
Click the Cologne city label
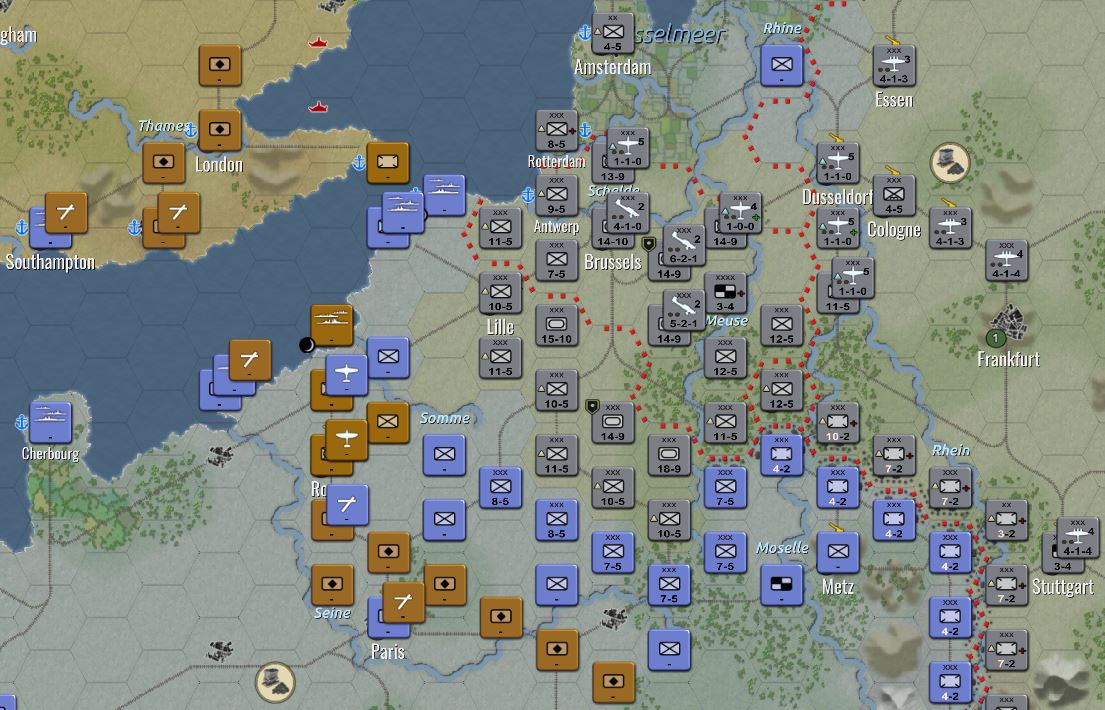[894, 230]
